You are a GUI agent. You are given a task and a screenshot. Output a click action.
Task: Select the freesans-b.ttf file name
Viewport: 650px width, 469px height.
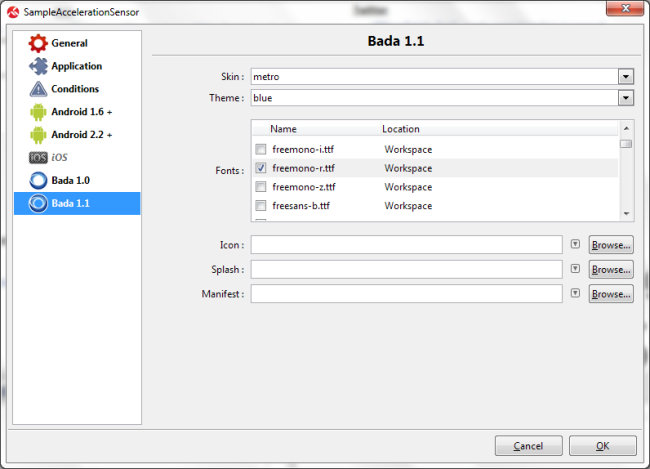click(x=301, y=205)
